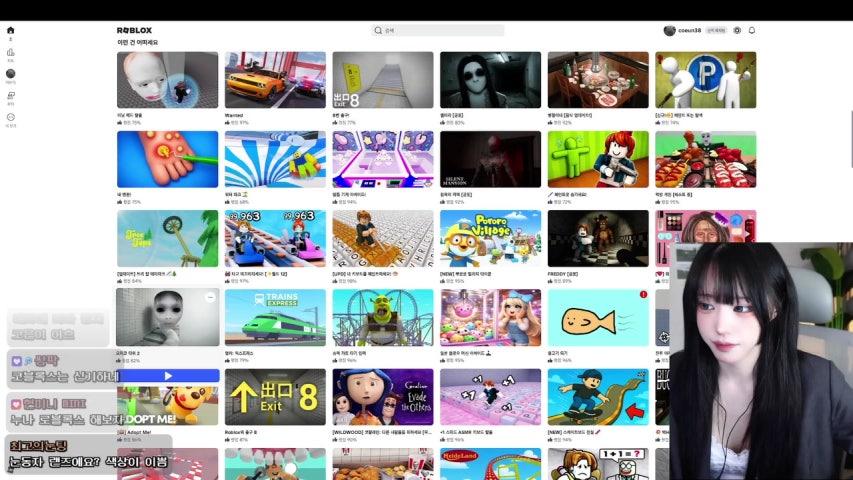Click the blue play button over Adopt Me

tap(168, 376)
